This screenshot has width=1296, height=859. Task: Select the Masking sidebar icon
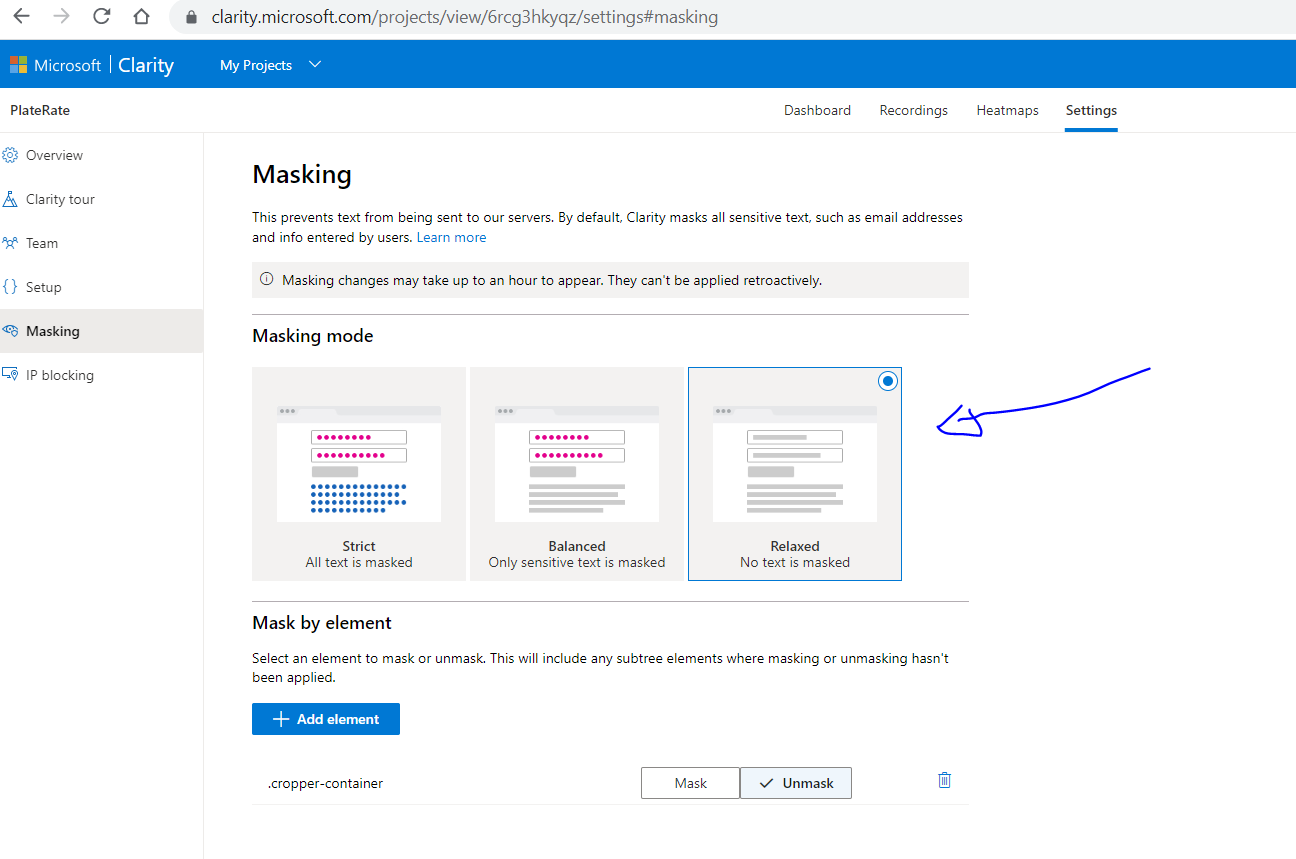tap(11, 330)
